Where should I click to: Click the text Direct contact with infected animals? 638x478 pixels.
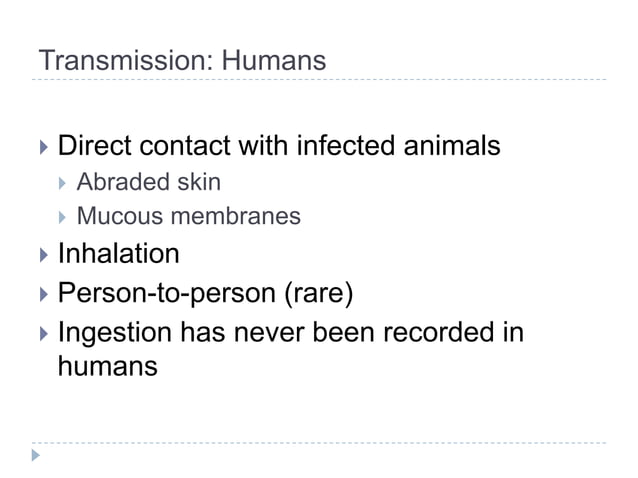(x=279, y=147)
